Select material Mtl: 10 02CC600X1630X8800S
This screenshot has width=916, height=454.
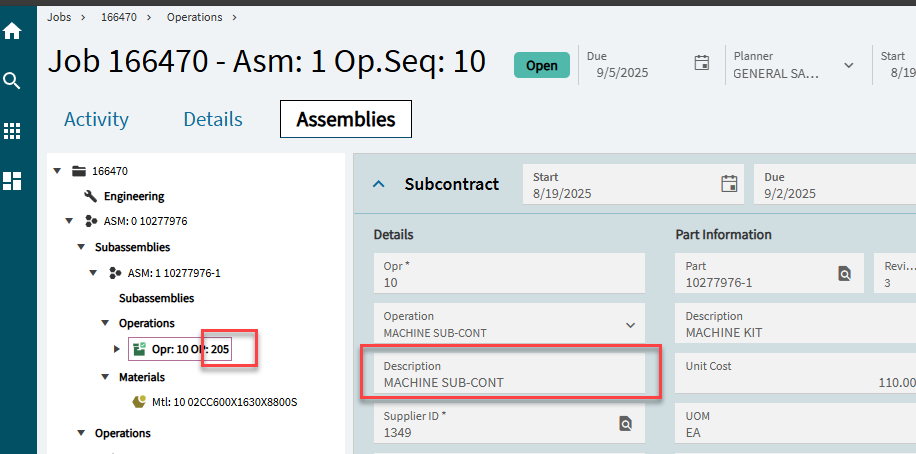point(215,402)
